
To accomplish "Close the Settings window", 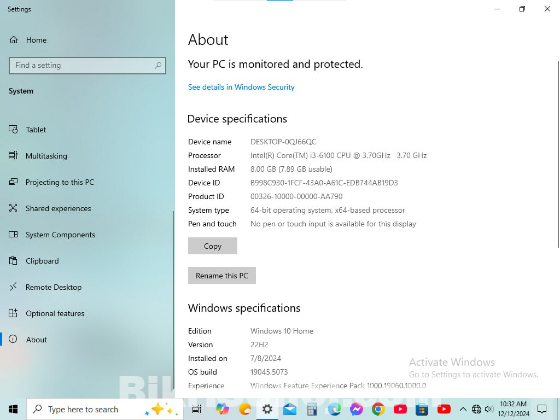I will point(547,9).
